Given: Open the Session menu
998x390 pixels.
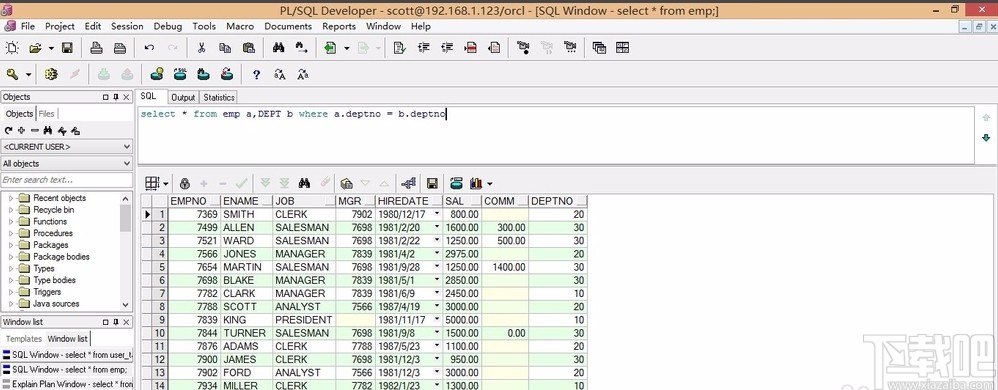Looking at the screenshot, I should click(127, 26).
